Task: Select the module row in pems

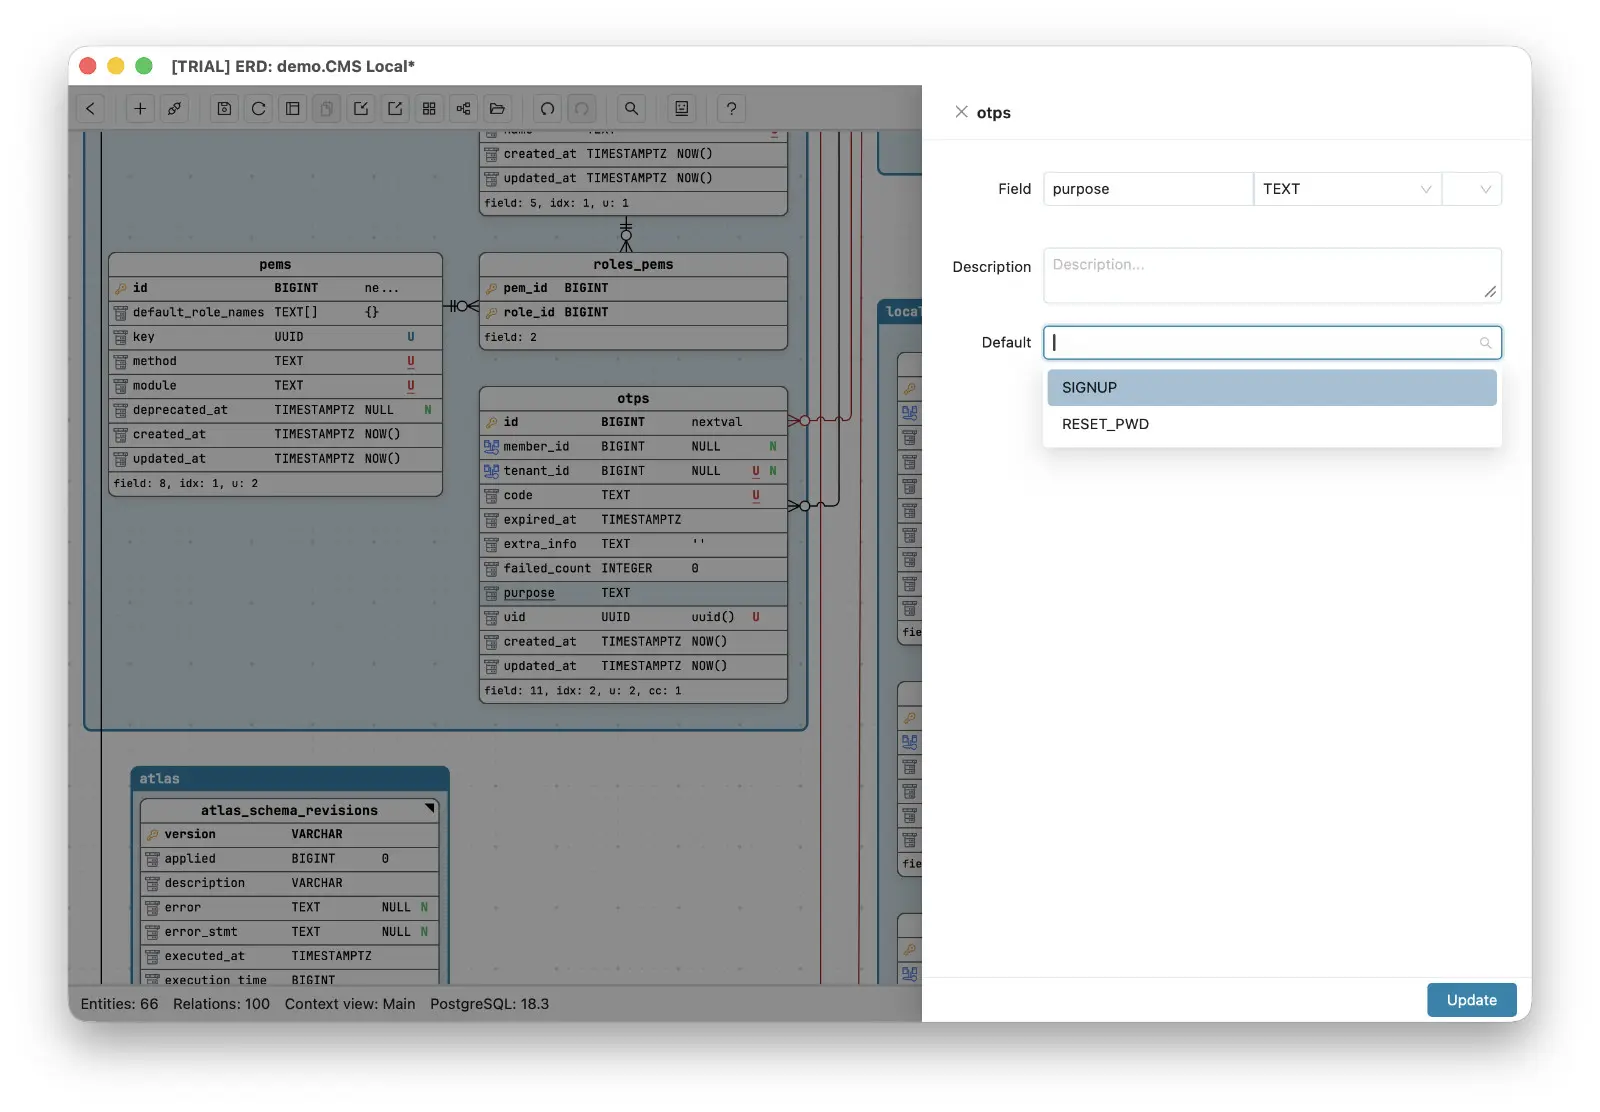Action: [275, 385]
